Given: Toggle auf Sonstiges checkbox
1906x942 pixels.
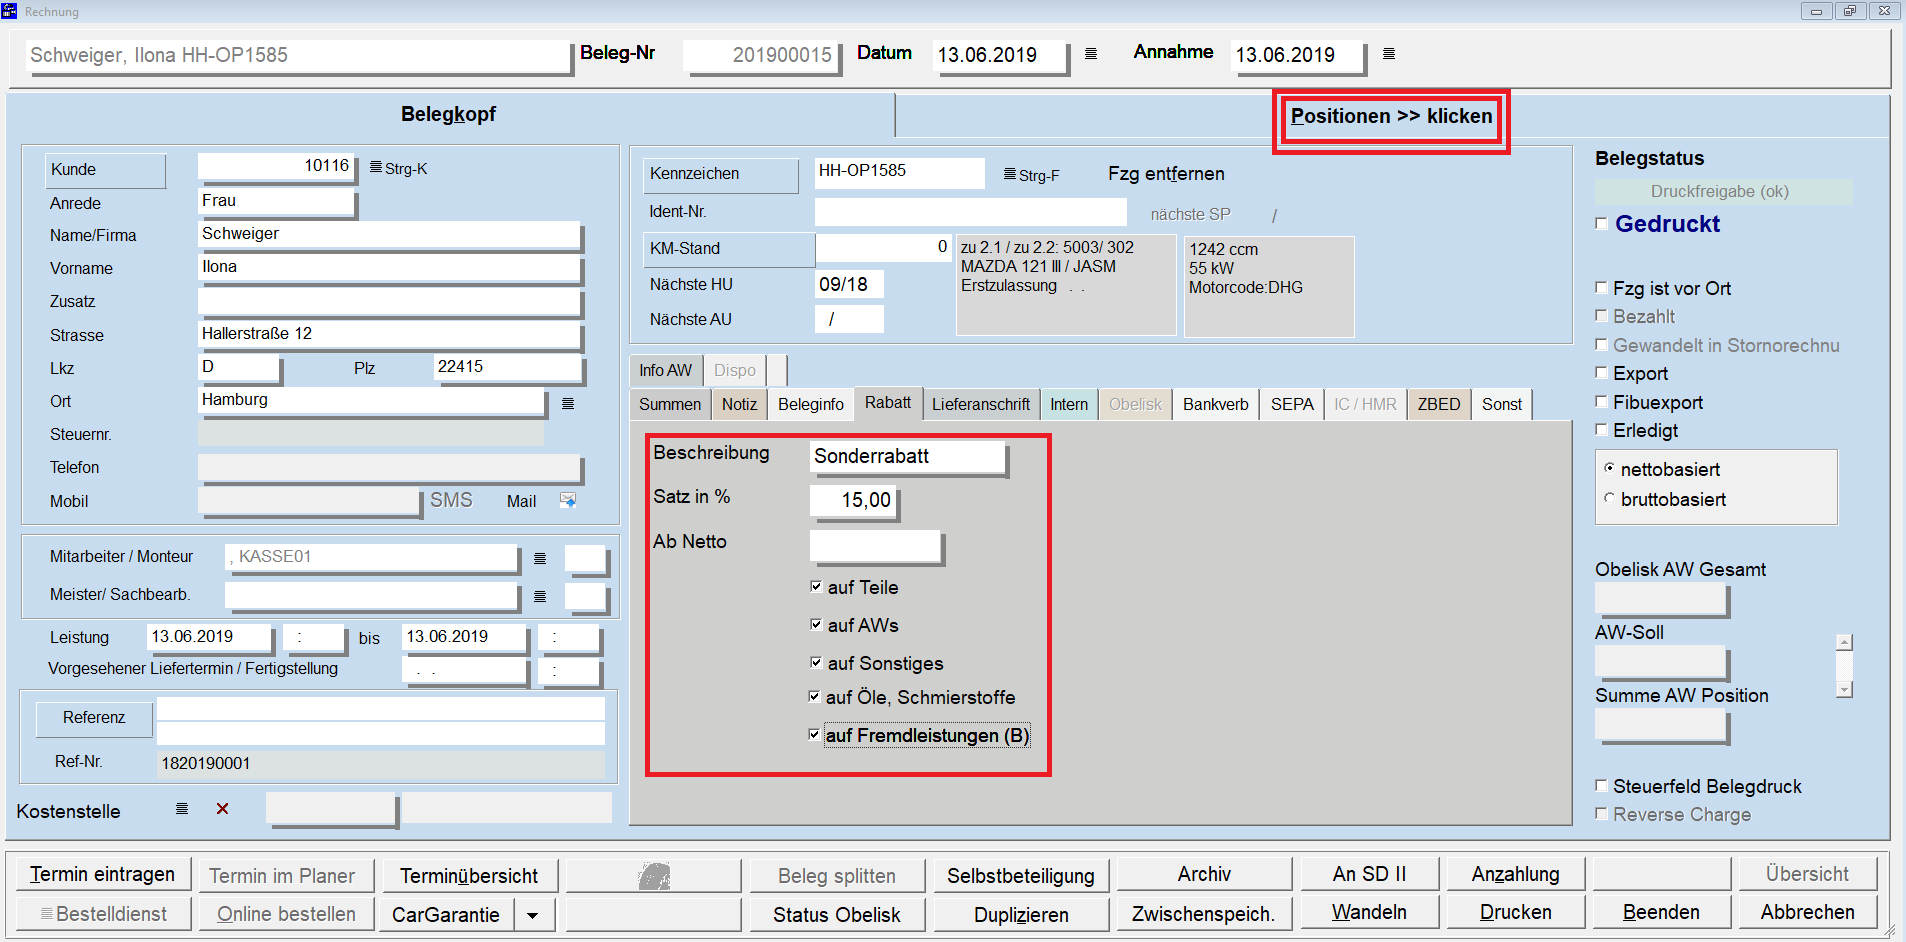Looking at the screenshot, I should [816, 663].
